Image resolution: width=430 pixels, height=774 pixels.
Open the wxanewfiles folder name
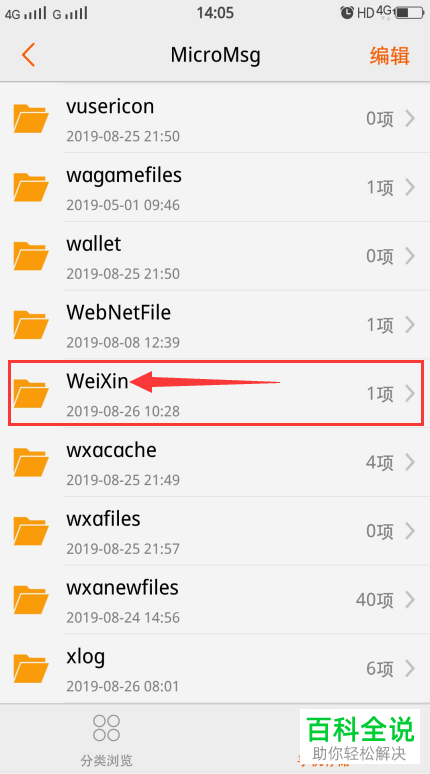click(122, 587)
